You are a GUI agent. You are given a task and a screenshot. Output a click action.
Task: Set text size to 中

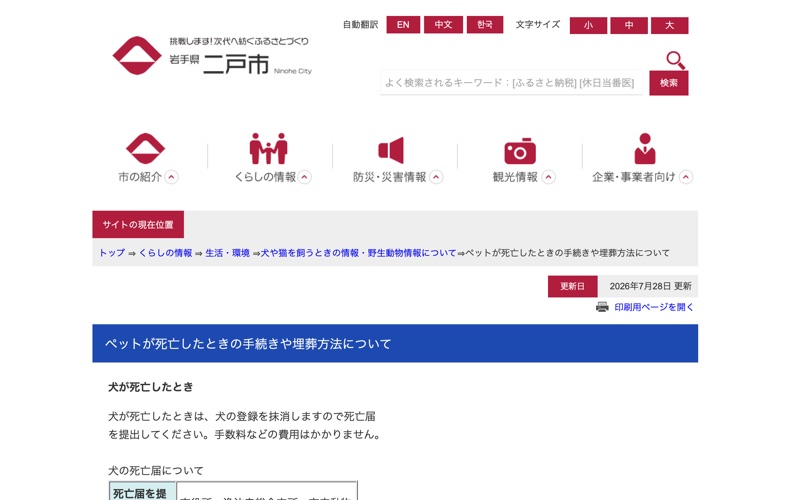click(629, 26)
